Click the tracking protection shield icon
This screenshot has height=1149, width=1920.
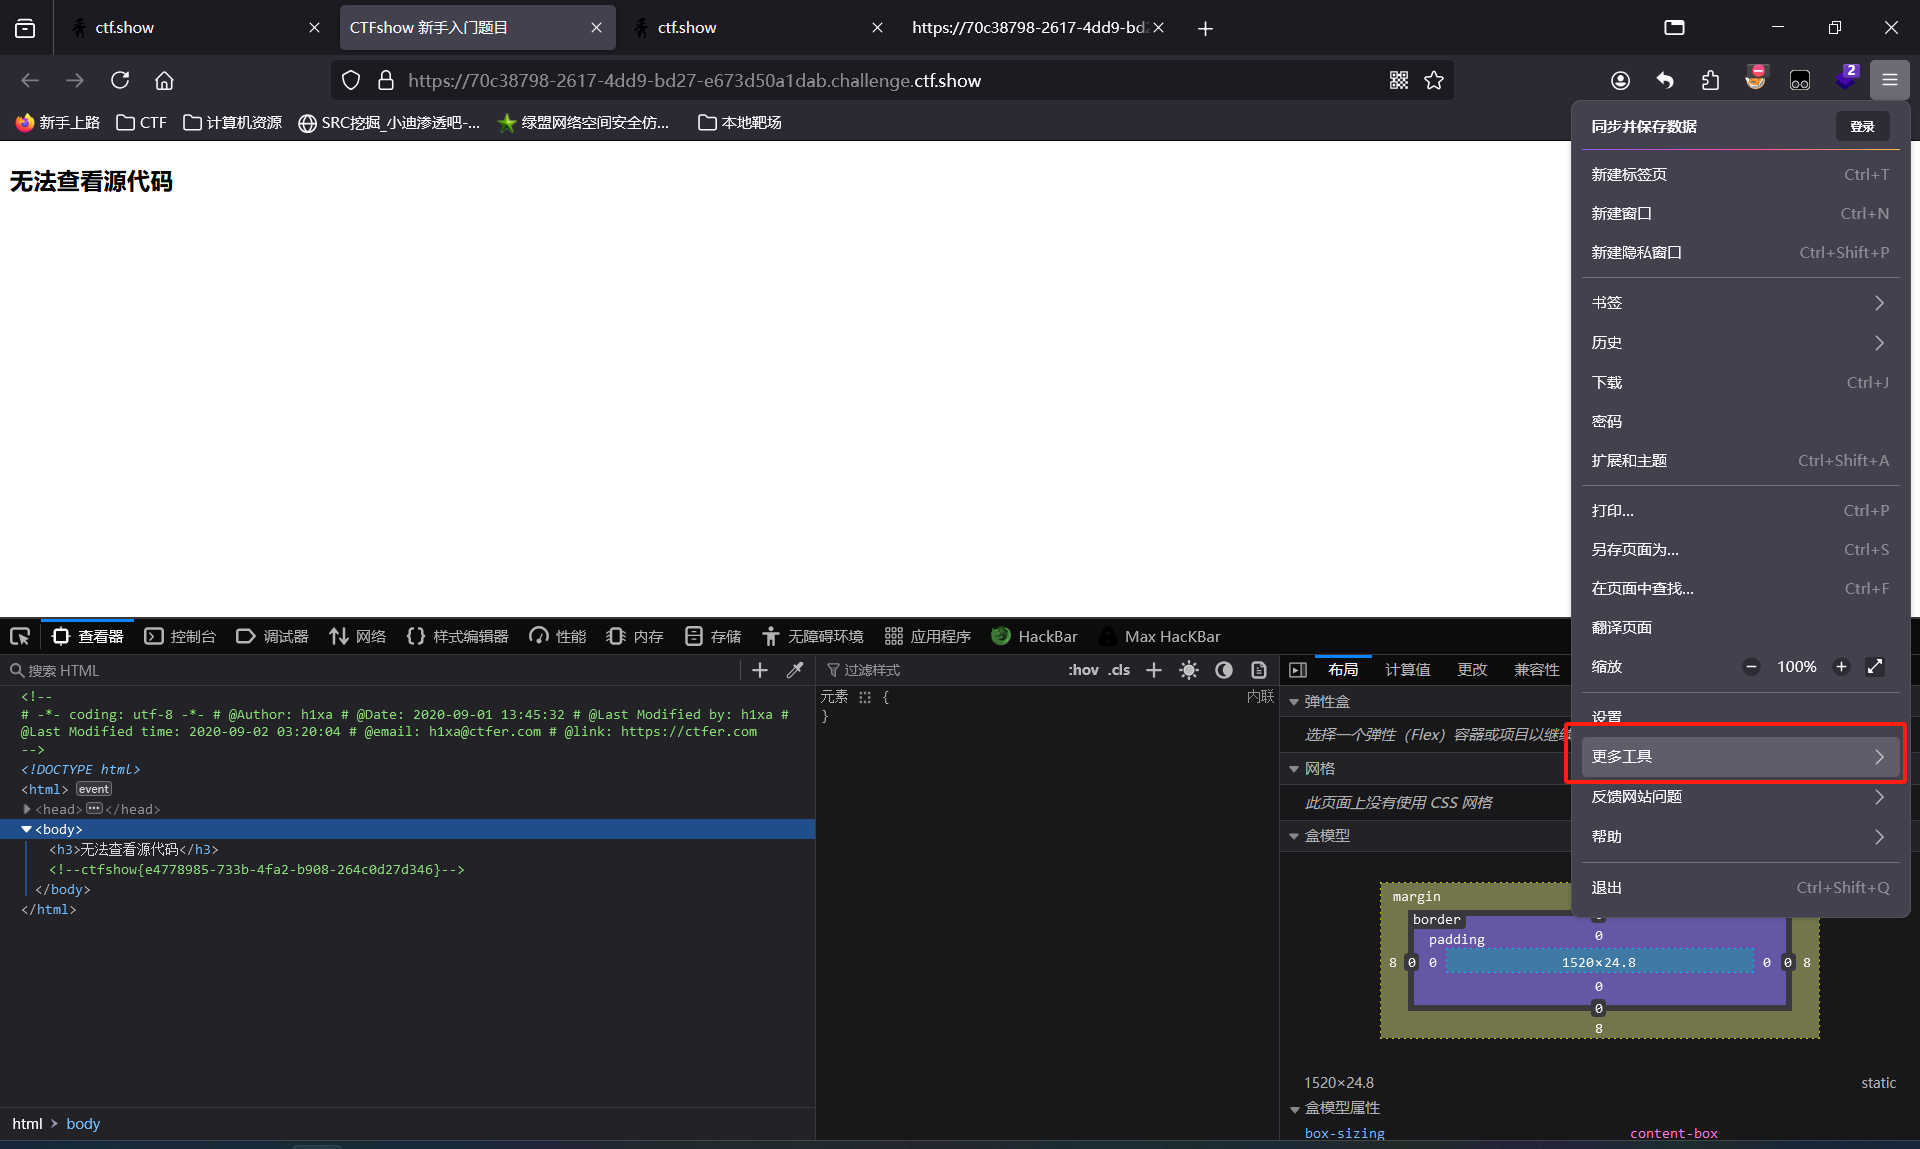(x=351, y=80)
